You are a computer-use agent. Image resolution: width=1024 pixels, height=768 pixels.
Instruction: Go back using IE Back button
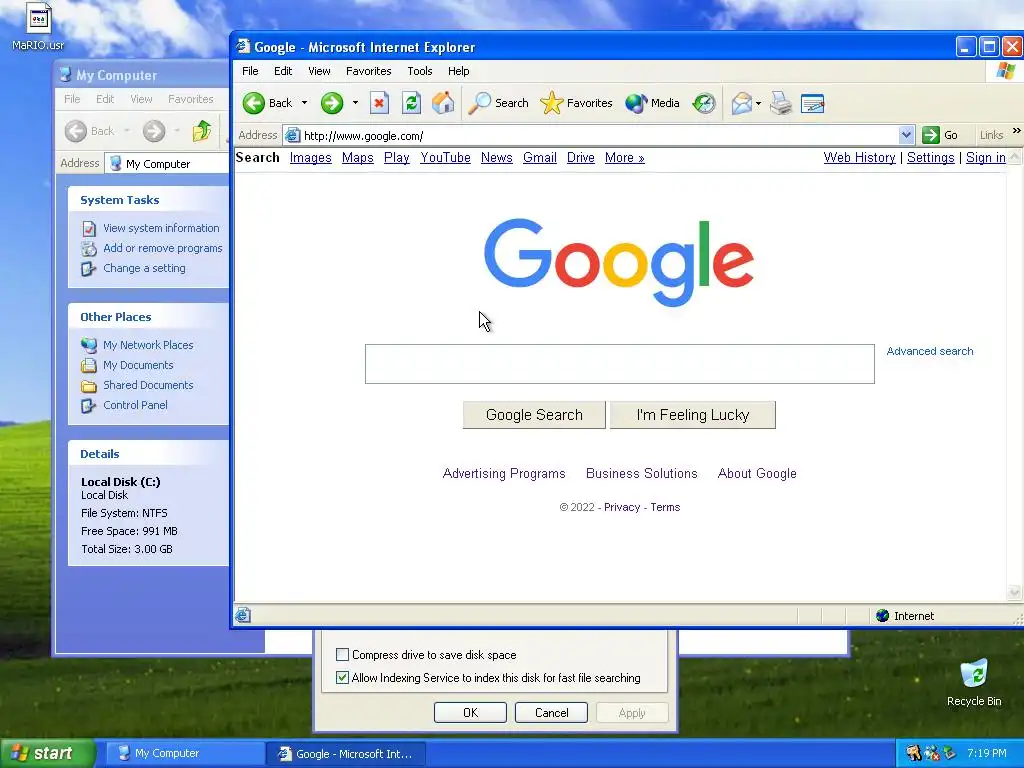click(268, 103)
